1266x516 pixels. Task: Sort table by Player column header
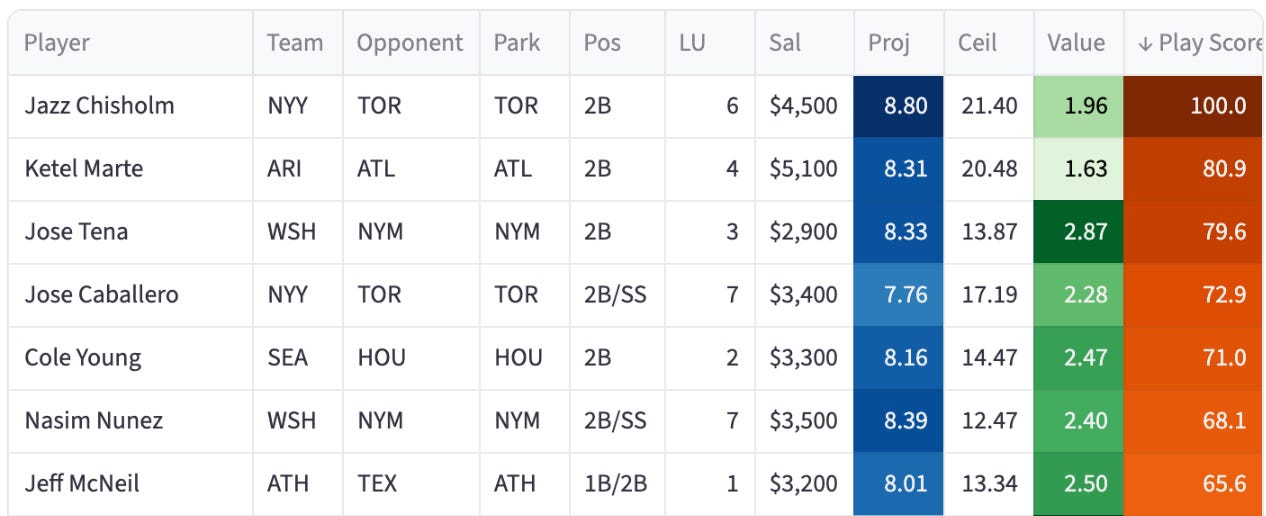point(57,43)
